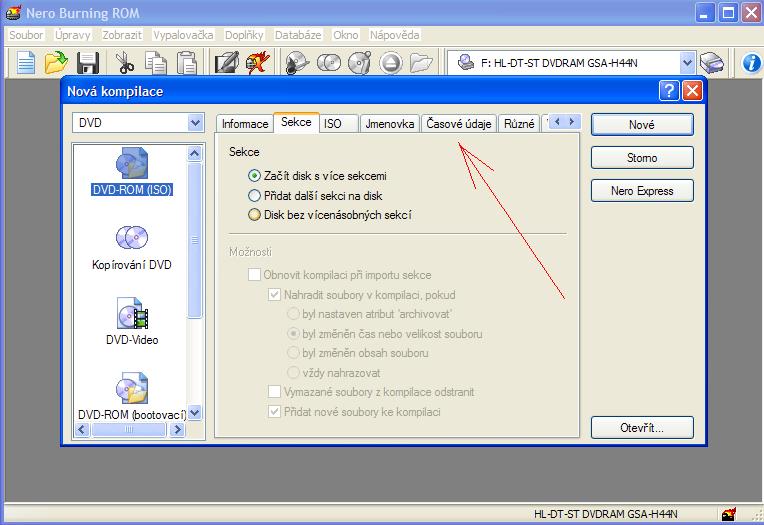Select the DVD-ROM (bootovací) compilation type
Viewport: 764px width, 525px height.
click(x=132, y=397)
